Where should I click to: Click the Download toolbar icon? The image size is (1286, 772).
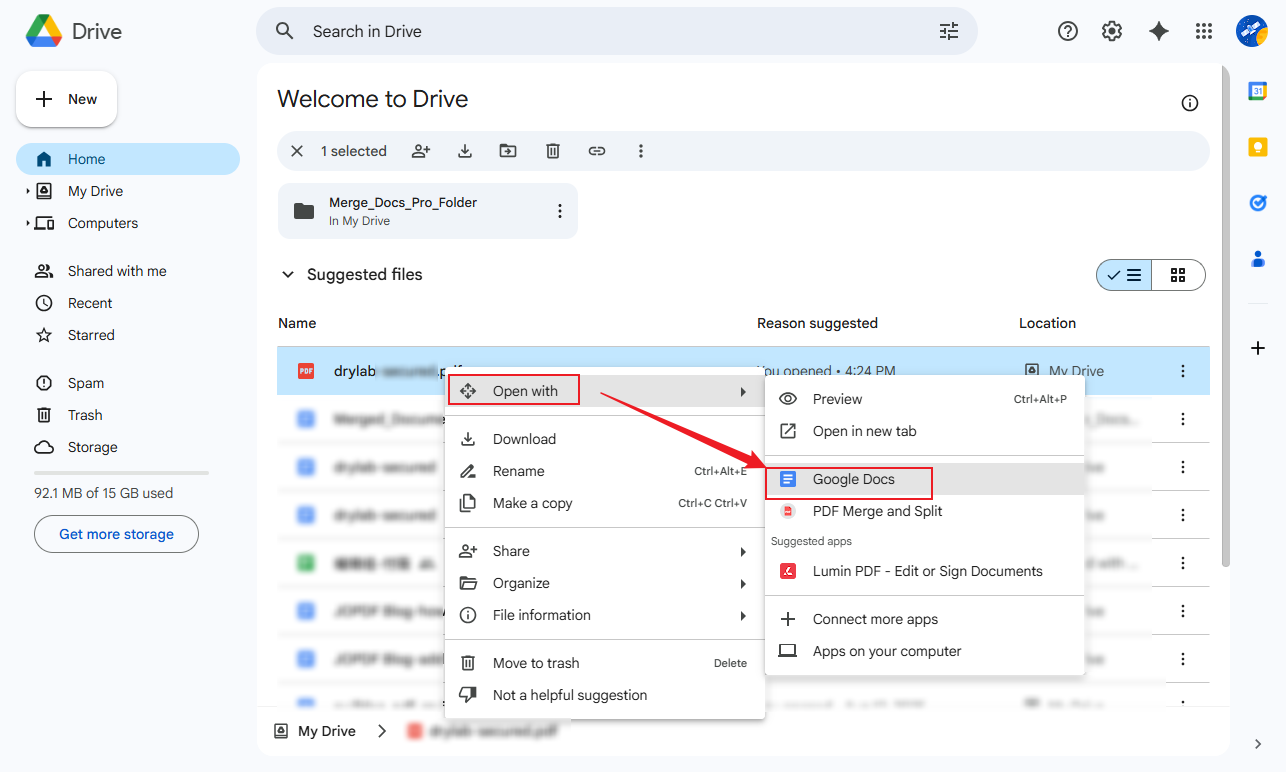(465, 151)
